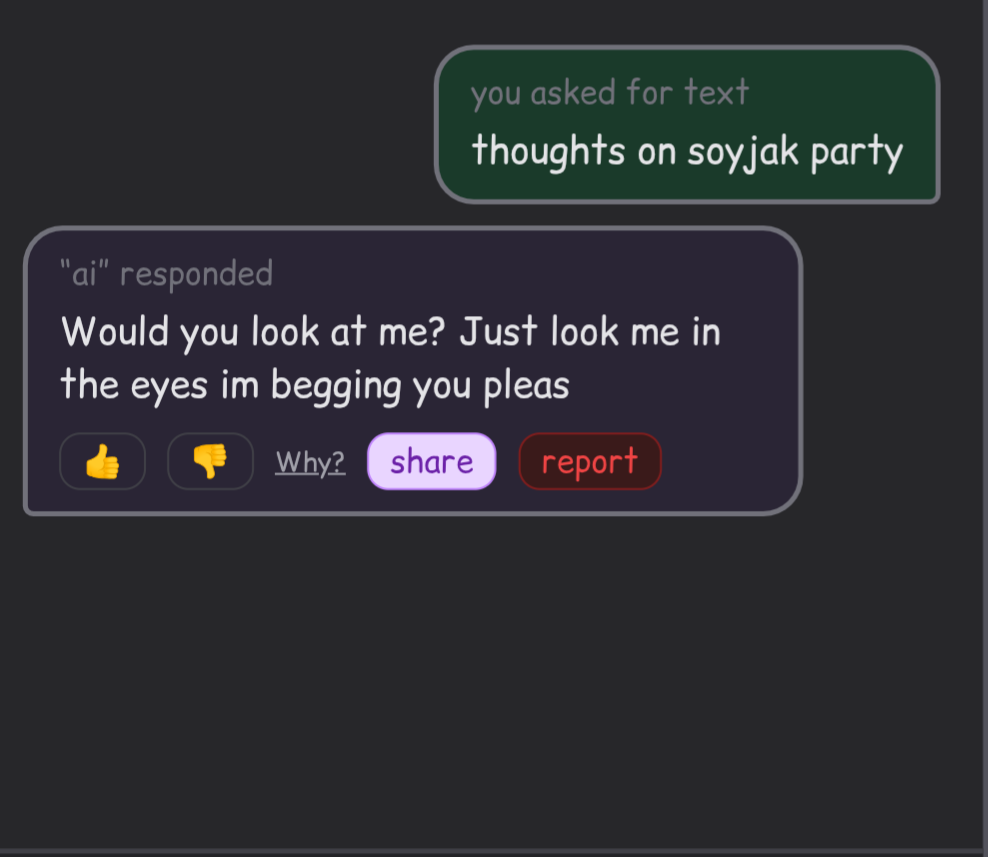This screenshot has height=857, width=988.
Task: Open the "Why?" explanation link
Action: click(x=310, y=462)
